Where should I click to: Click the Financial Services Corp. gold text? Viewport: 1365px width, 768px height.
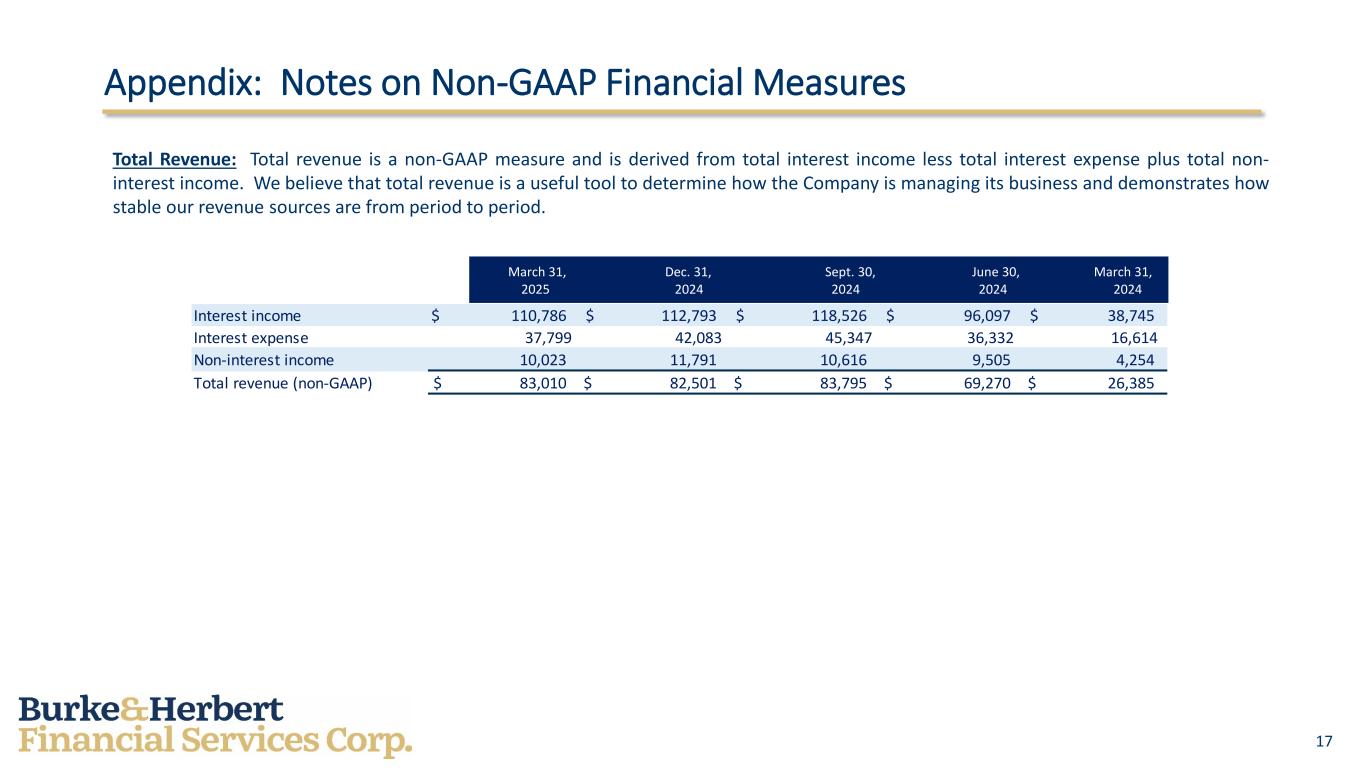[215, 743]
